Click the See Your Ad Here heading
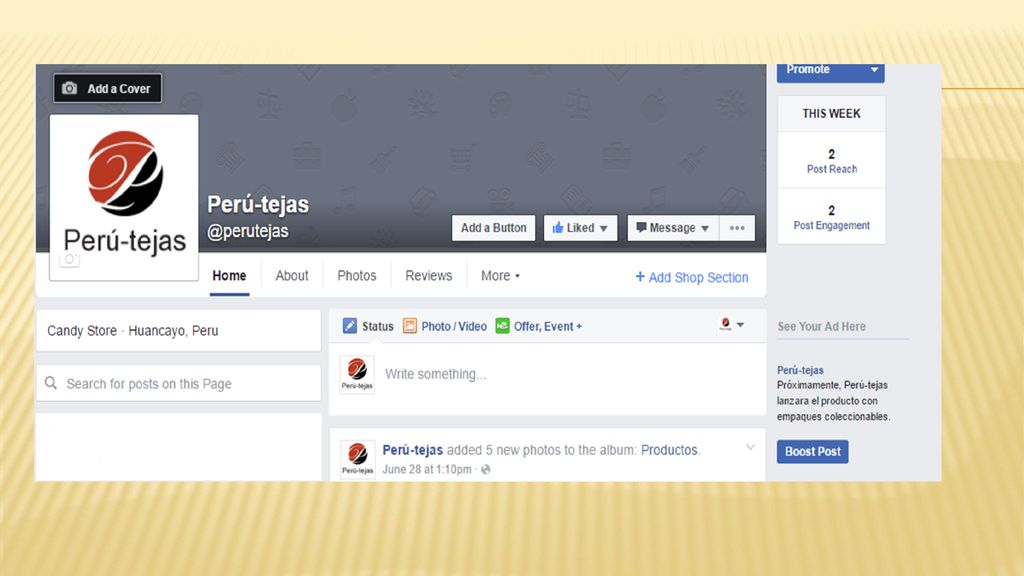The image size is (1024, 576). (x=821, y=327)
